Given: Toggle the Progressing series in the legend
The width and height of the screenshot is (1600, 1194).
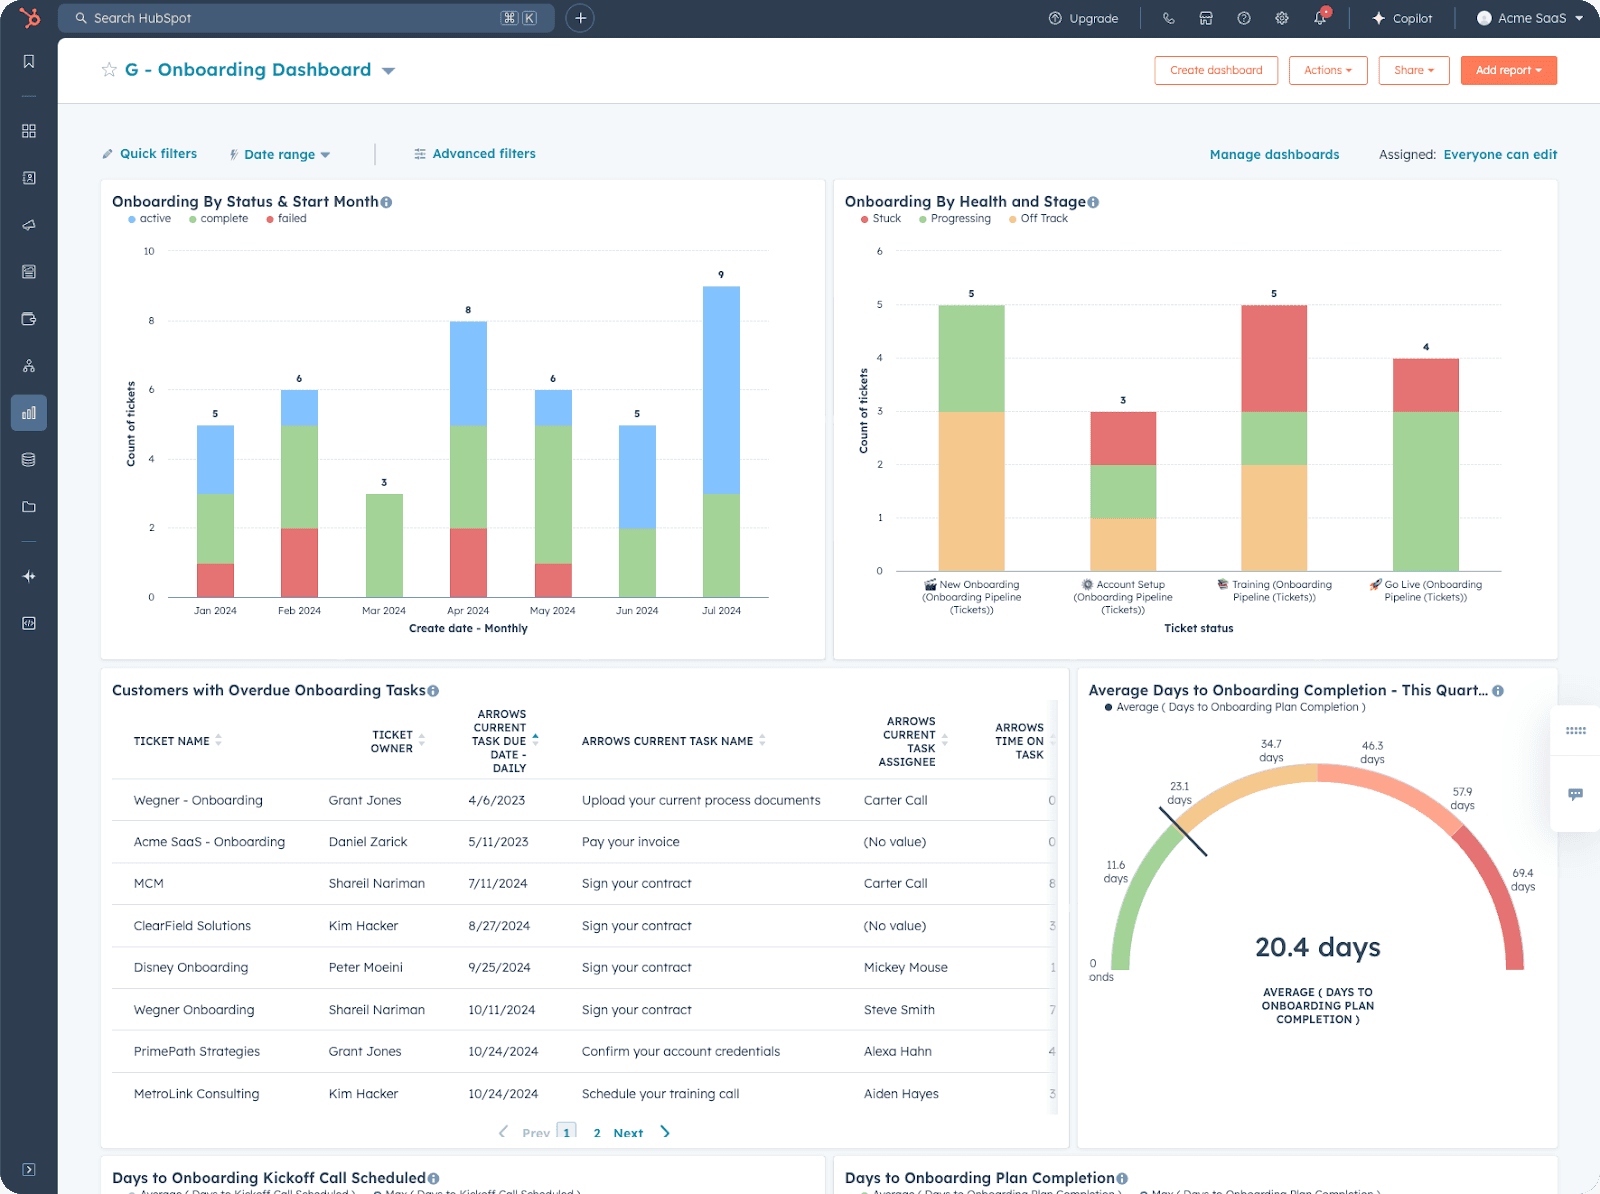Looking at the screenshot, I should coord(955,219).
